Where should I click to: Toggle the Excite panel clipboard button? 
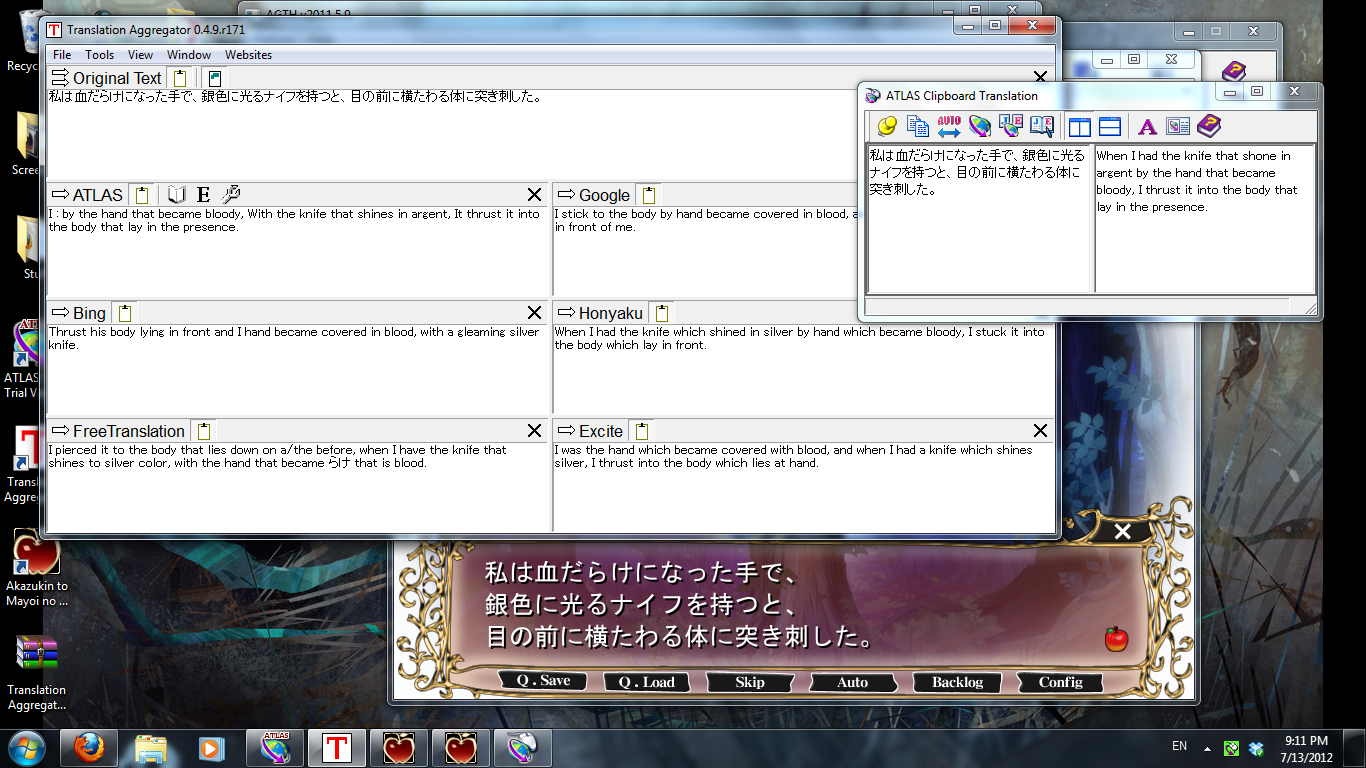pyautogui.click(x=642, y=431)
